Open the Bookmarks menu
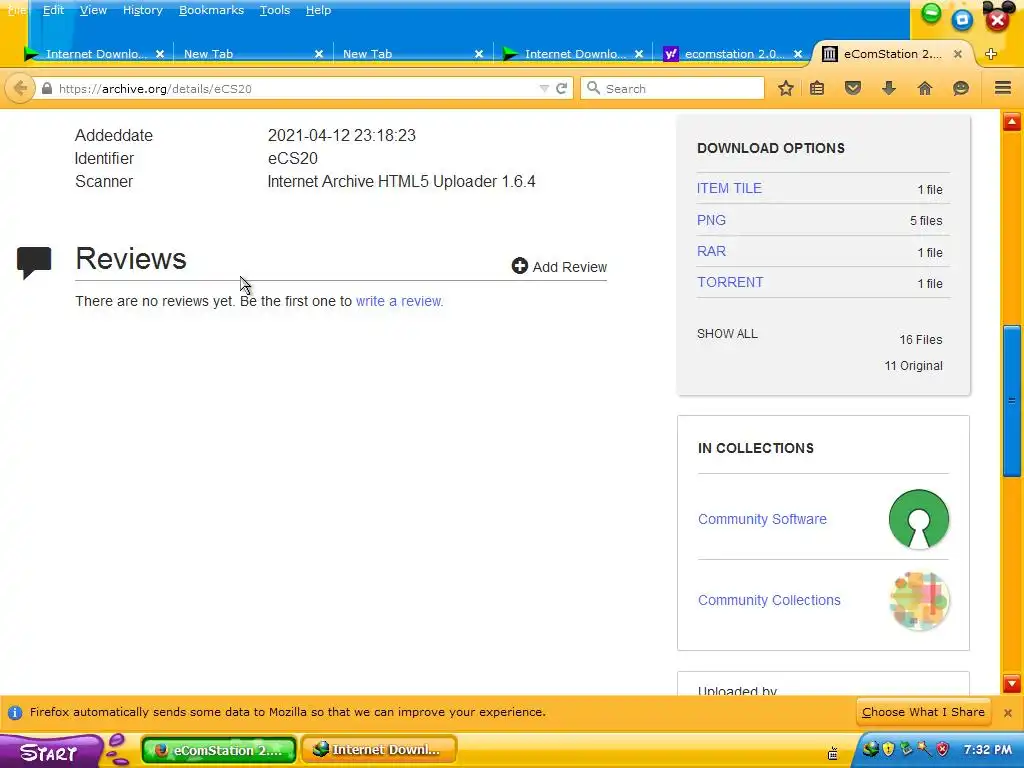The width and height of the screenshot is (1024, 768). pyautogui.click(x=211, y=10)
